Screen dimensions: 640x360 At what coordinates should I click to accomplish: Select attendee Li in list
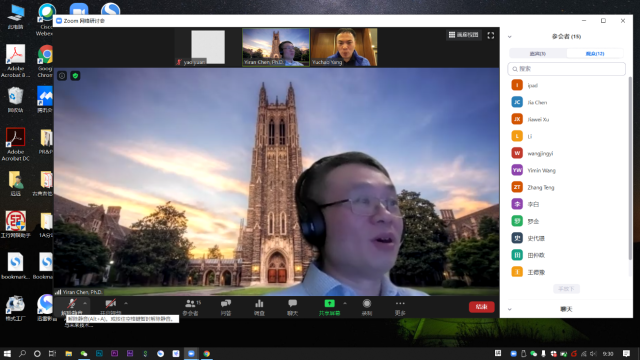coord(567,136)
